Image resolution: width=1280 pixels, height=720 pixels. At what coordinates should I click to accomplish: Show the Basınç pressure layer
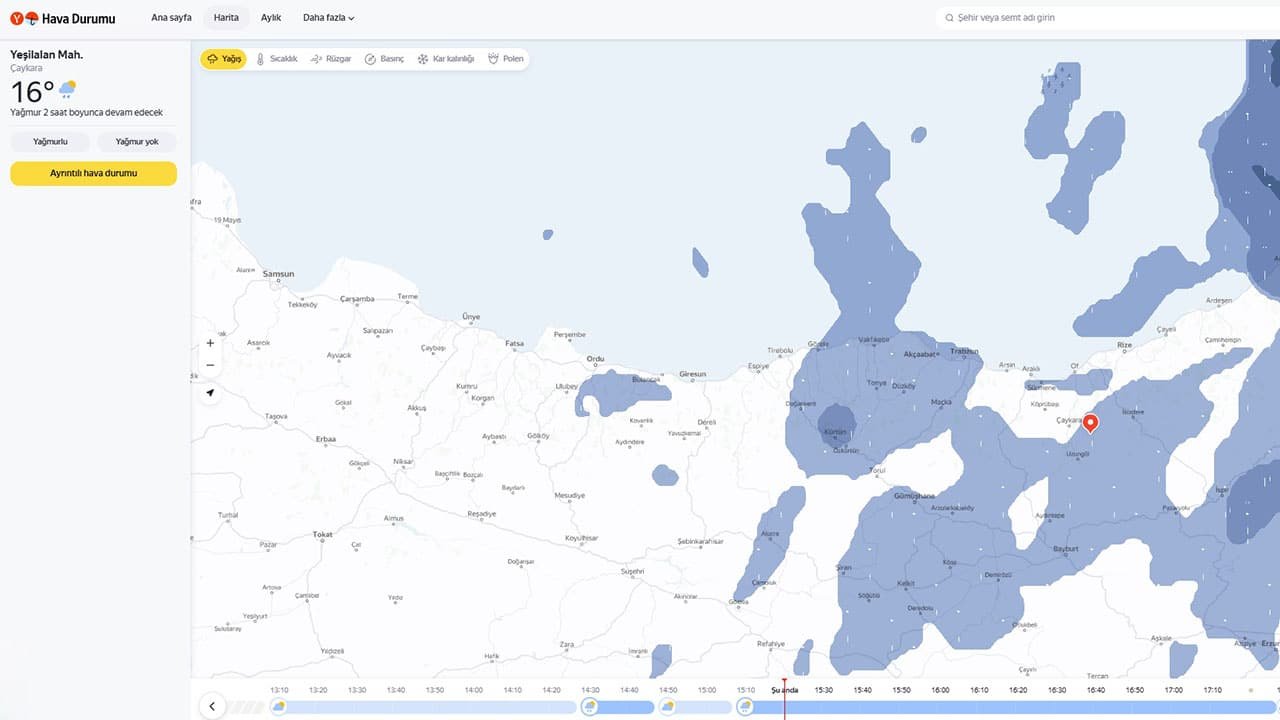coord(384,59)
